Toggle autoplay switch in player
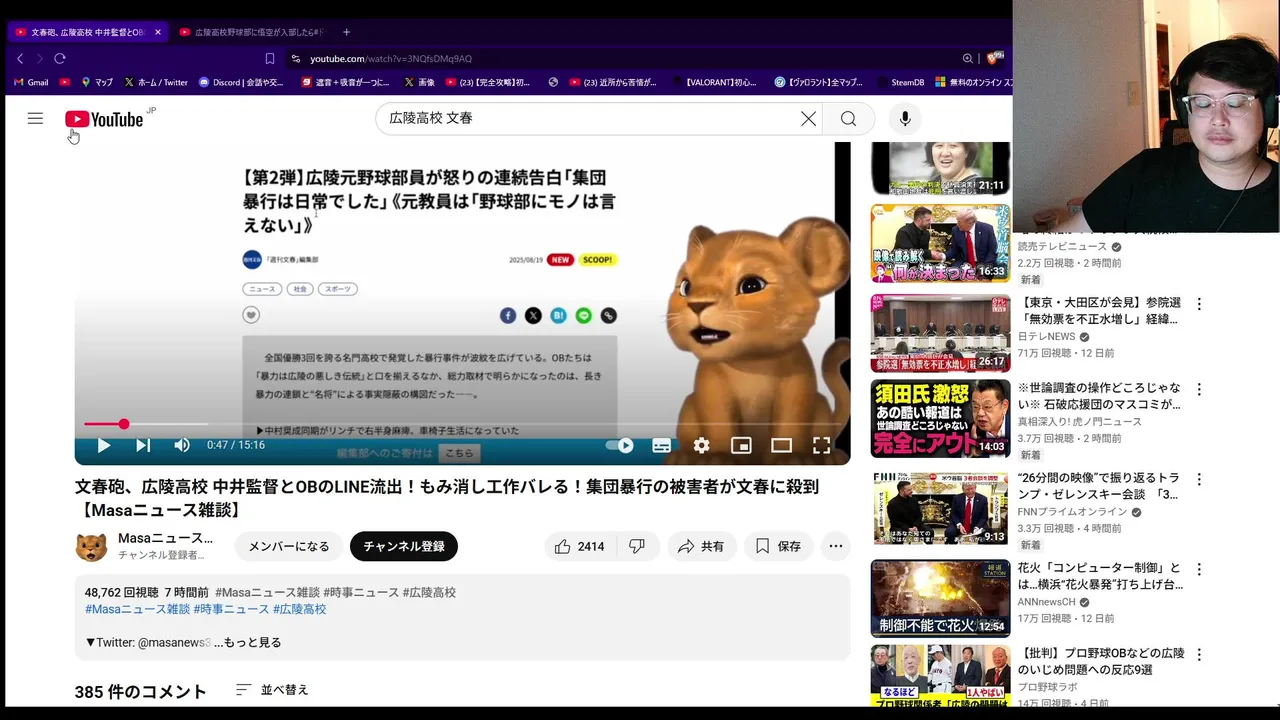The image size is (1280, 720). (x=620, y=446)
